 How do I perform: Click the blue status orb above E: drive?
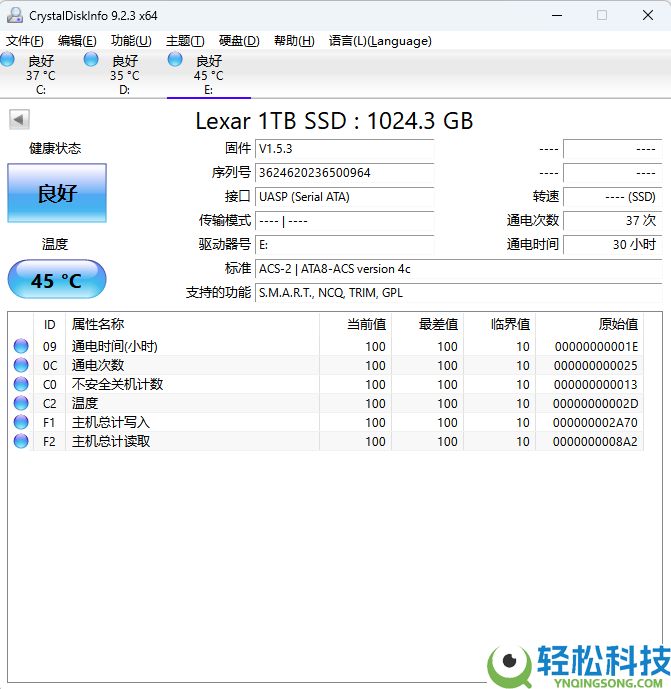click(175, 59)
